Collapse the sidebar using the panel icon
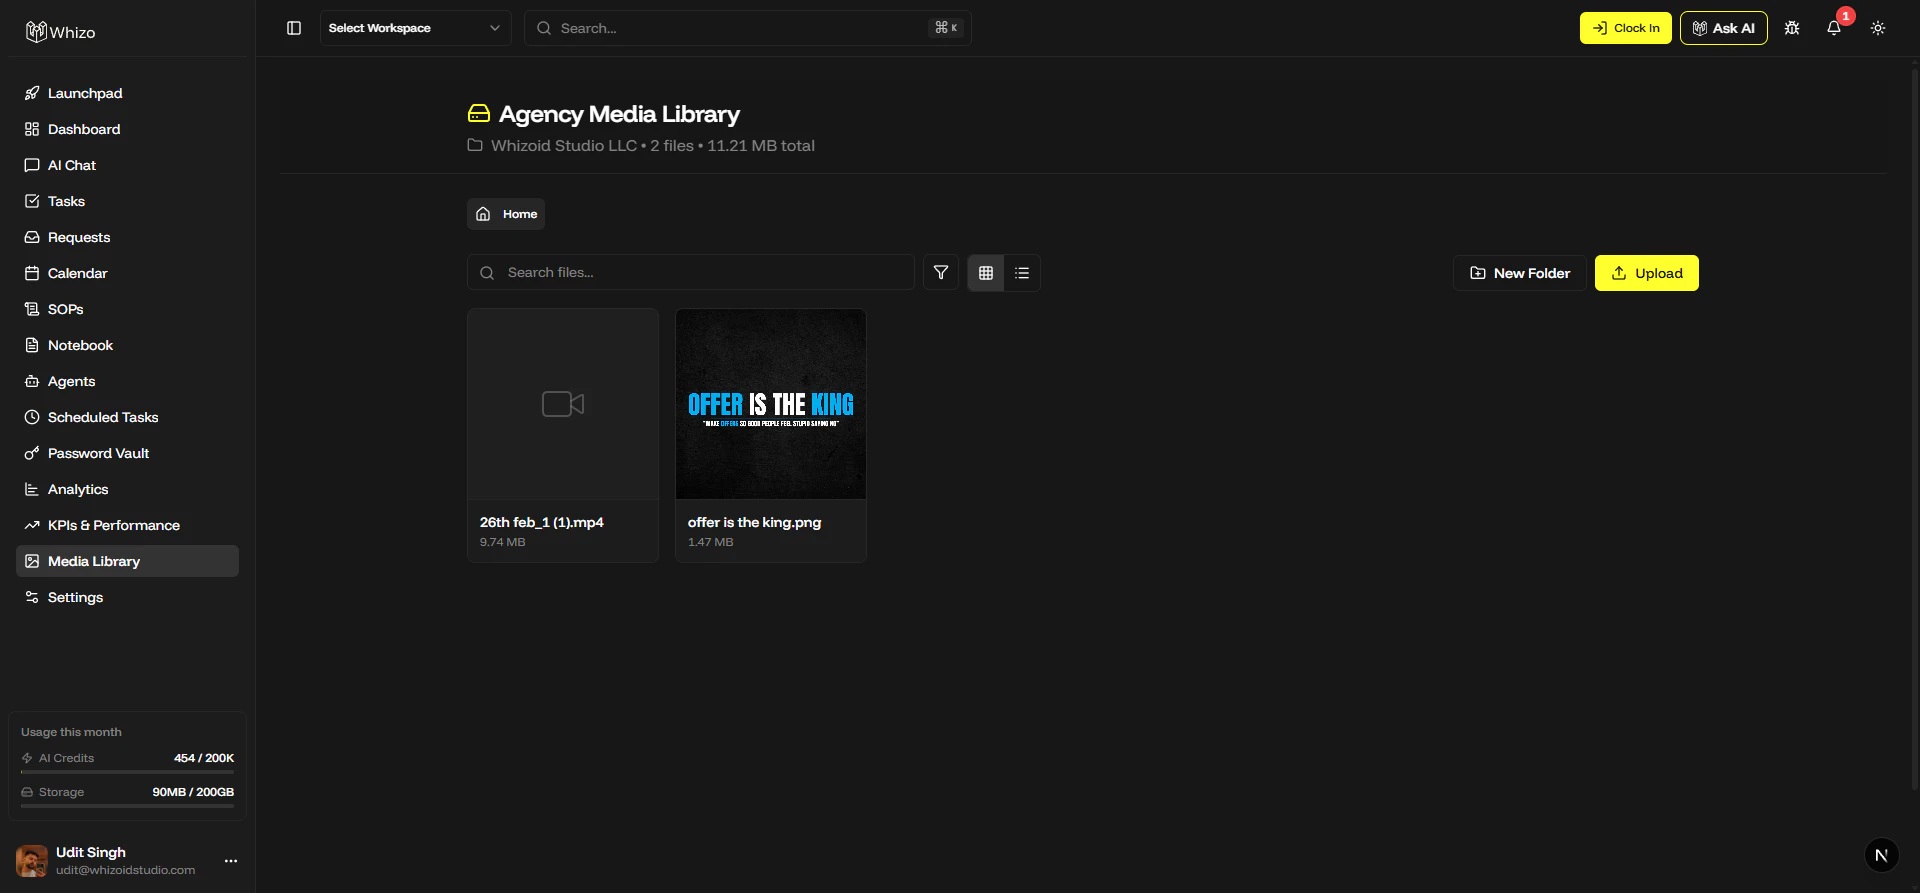The width and height of the screenshot is (1920, 893). (294, 28)
